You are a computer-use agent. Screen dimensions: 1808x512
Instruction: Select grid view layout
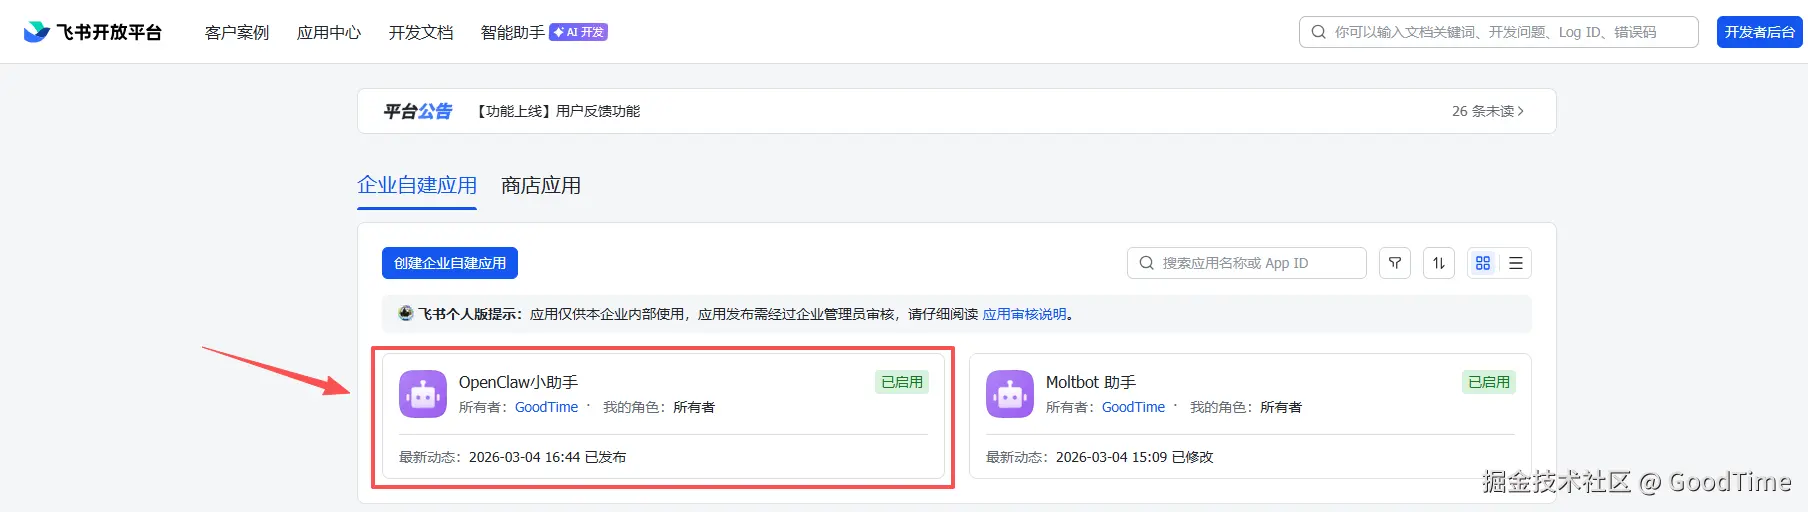point(1483,263)
